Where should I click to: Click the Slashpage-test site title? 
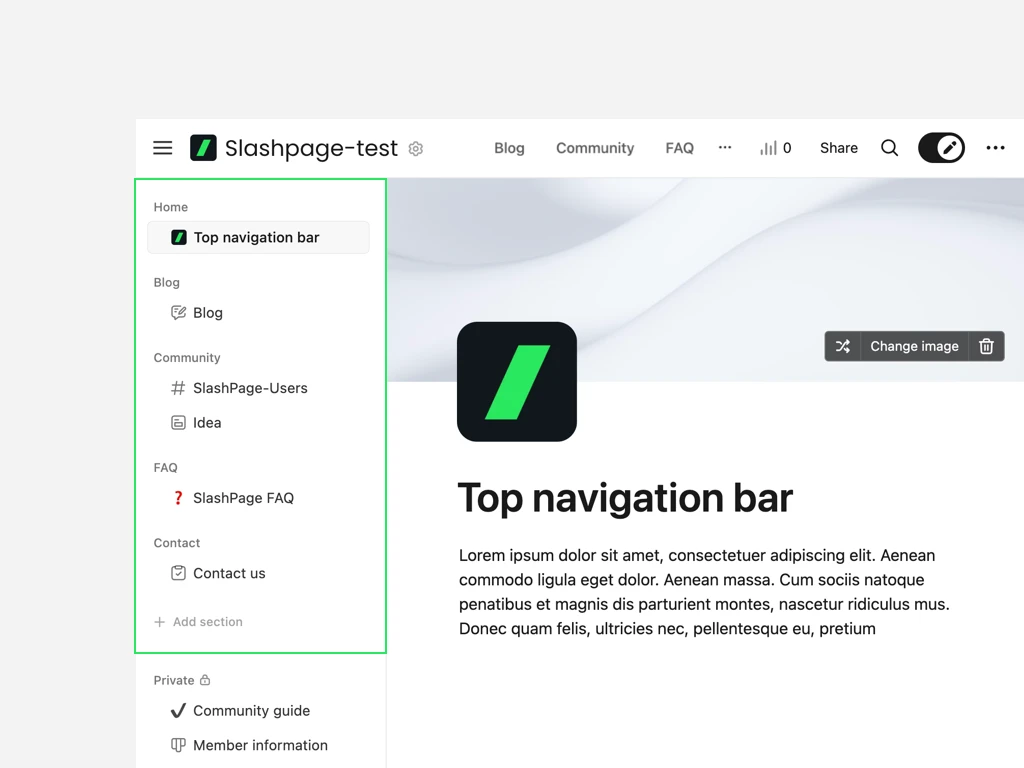click(x=311, y=148)
